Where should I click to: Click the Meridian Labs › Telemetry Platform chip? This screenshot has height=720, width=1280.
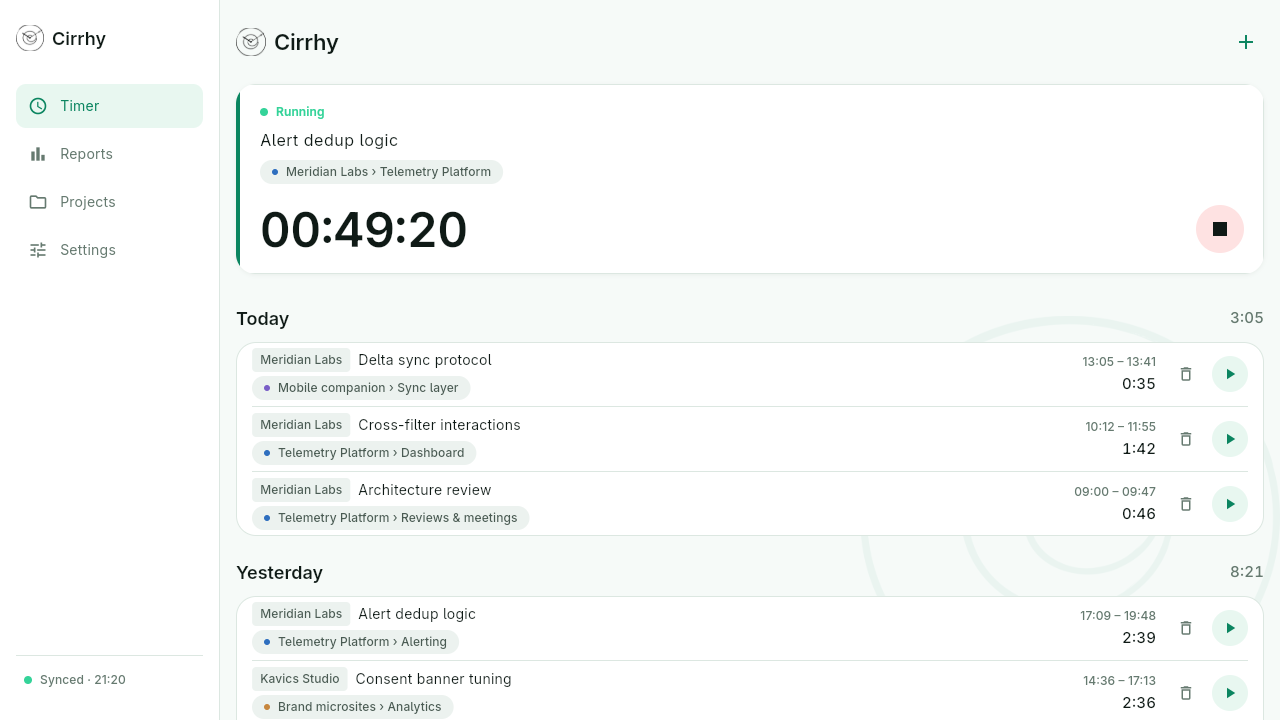(x=381, y=172)
